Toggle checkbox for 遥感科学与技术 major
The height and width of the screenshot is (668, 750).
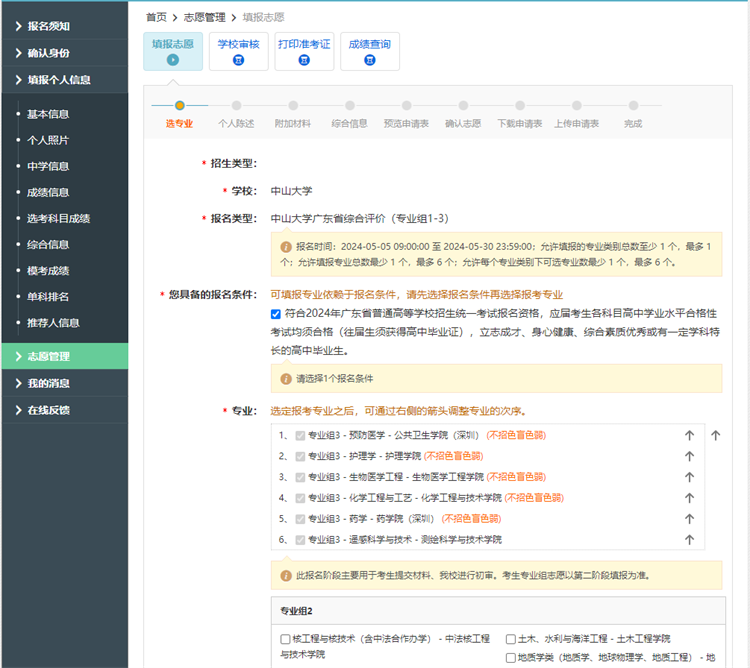(300, 540)
